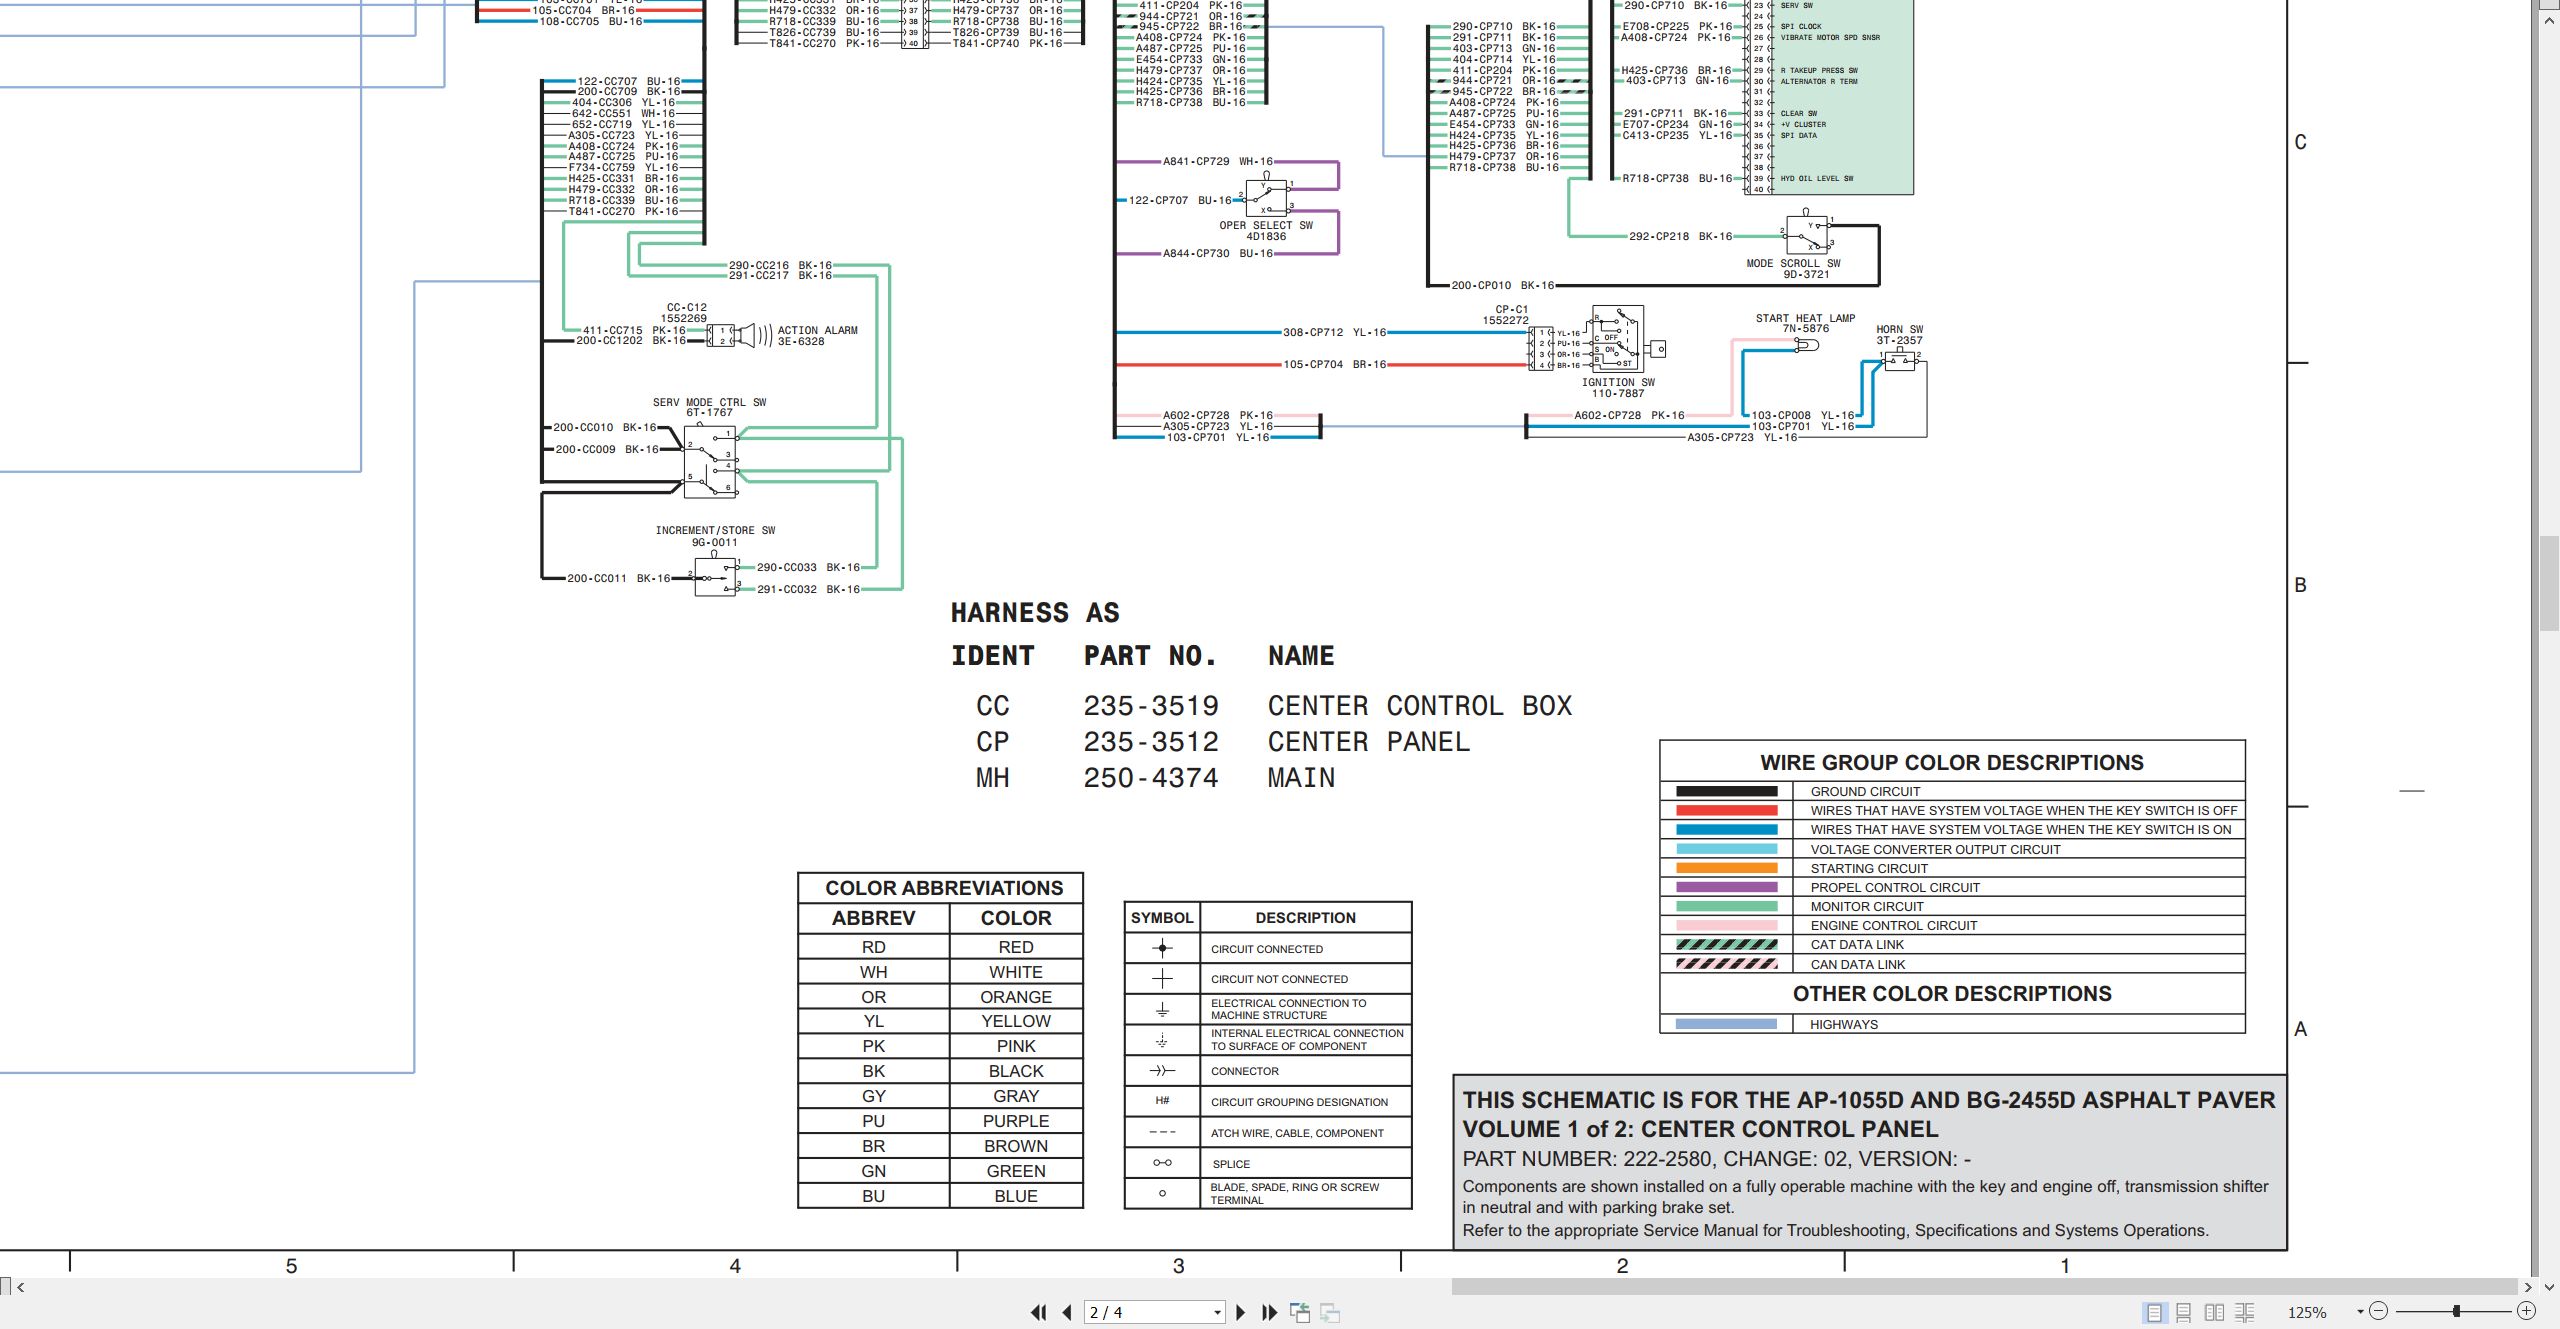This screenshot has height=1329, width=2560.
Task: Click the green MONITOR CIRCUIT color bar
Action: click(x=1727, y=906)
